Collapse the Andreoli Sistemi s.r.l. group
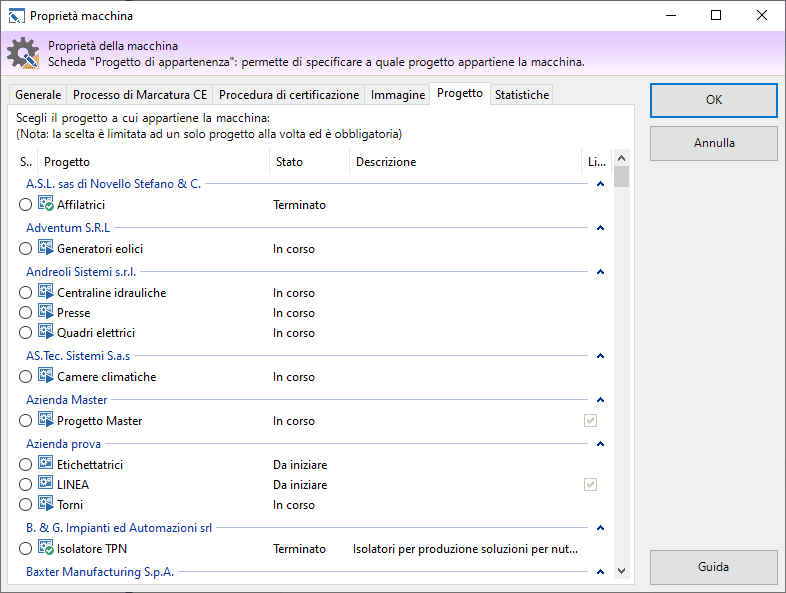The image size is (786, 593). pos(600,272)
